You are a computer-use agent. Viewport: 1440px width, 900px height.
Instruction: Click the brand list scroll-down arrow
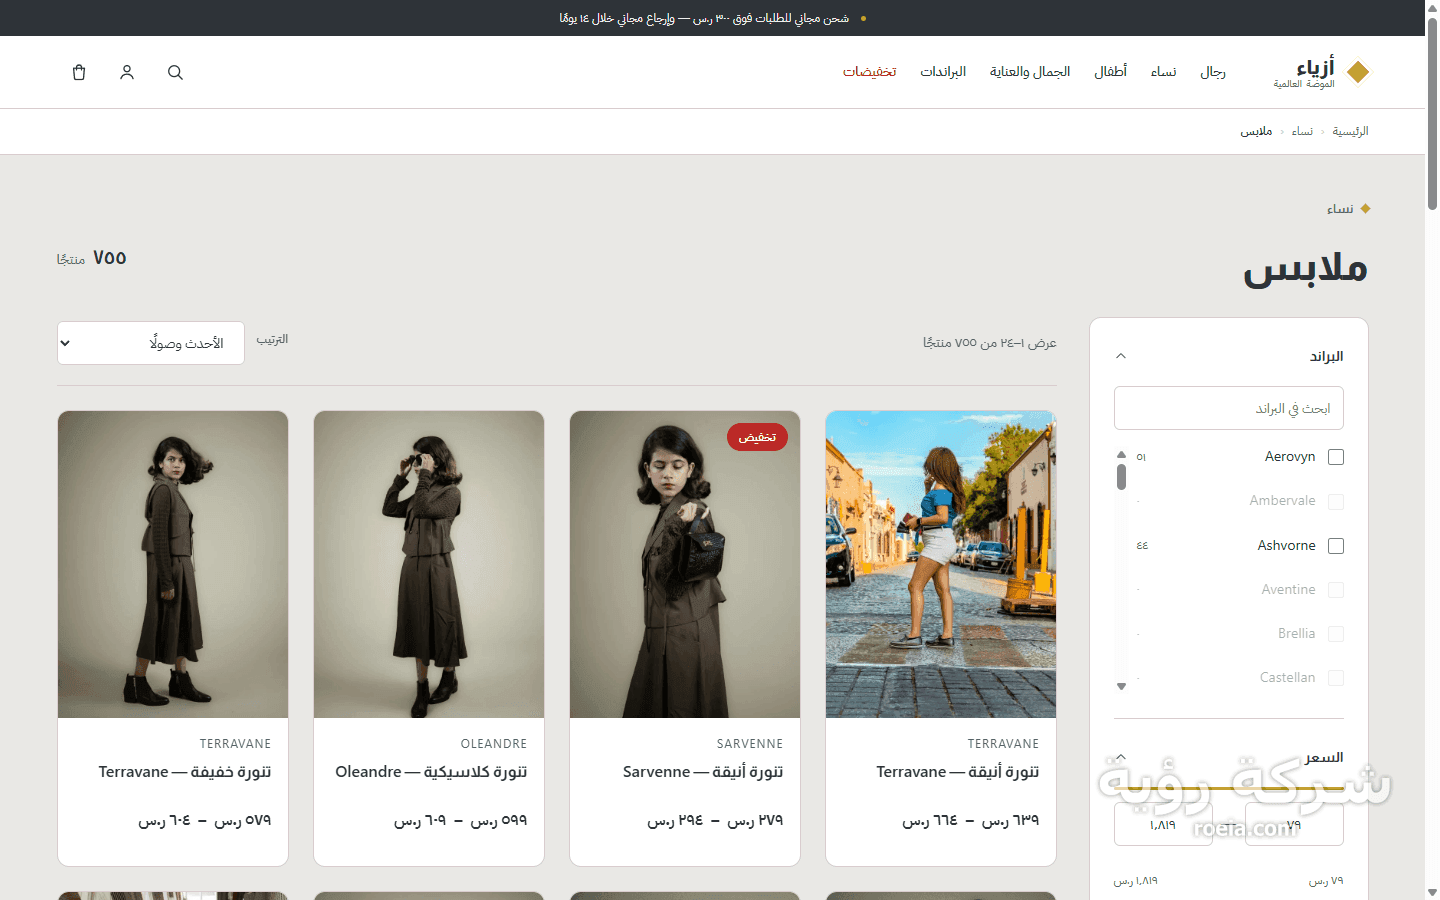coord(1122,686)
